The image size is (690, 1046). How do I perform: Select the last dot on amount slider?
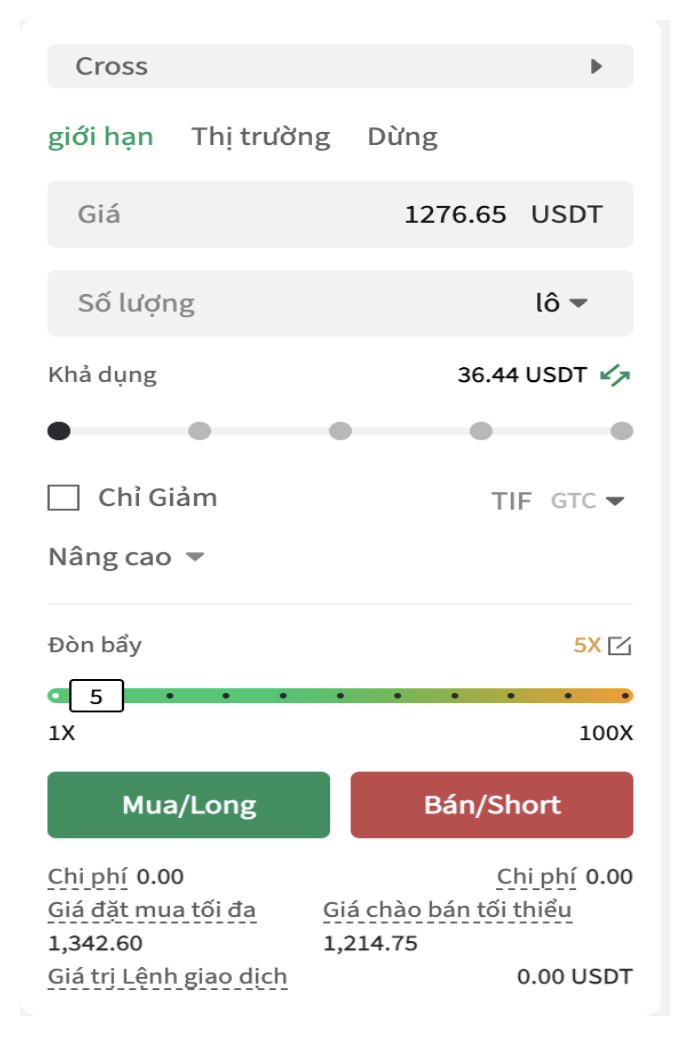pyautogui.click(x=622, y=431)
